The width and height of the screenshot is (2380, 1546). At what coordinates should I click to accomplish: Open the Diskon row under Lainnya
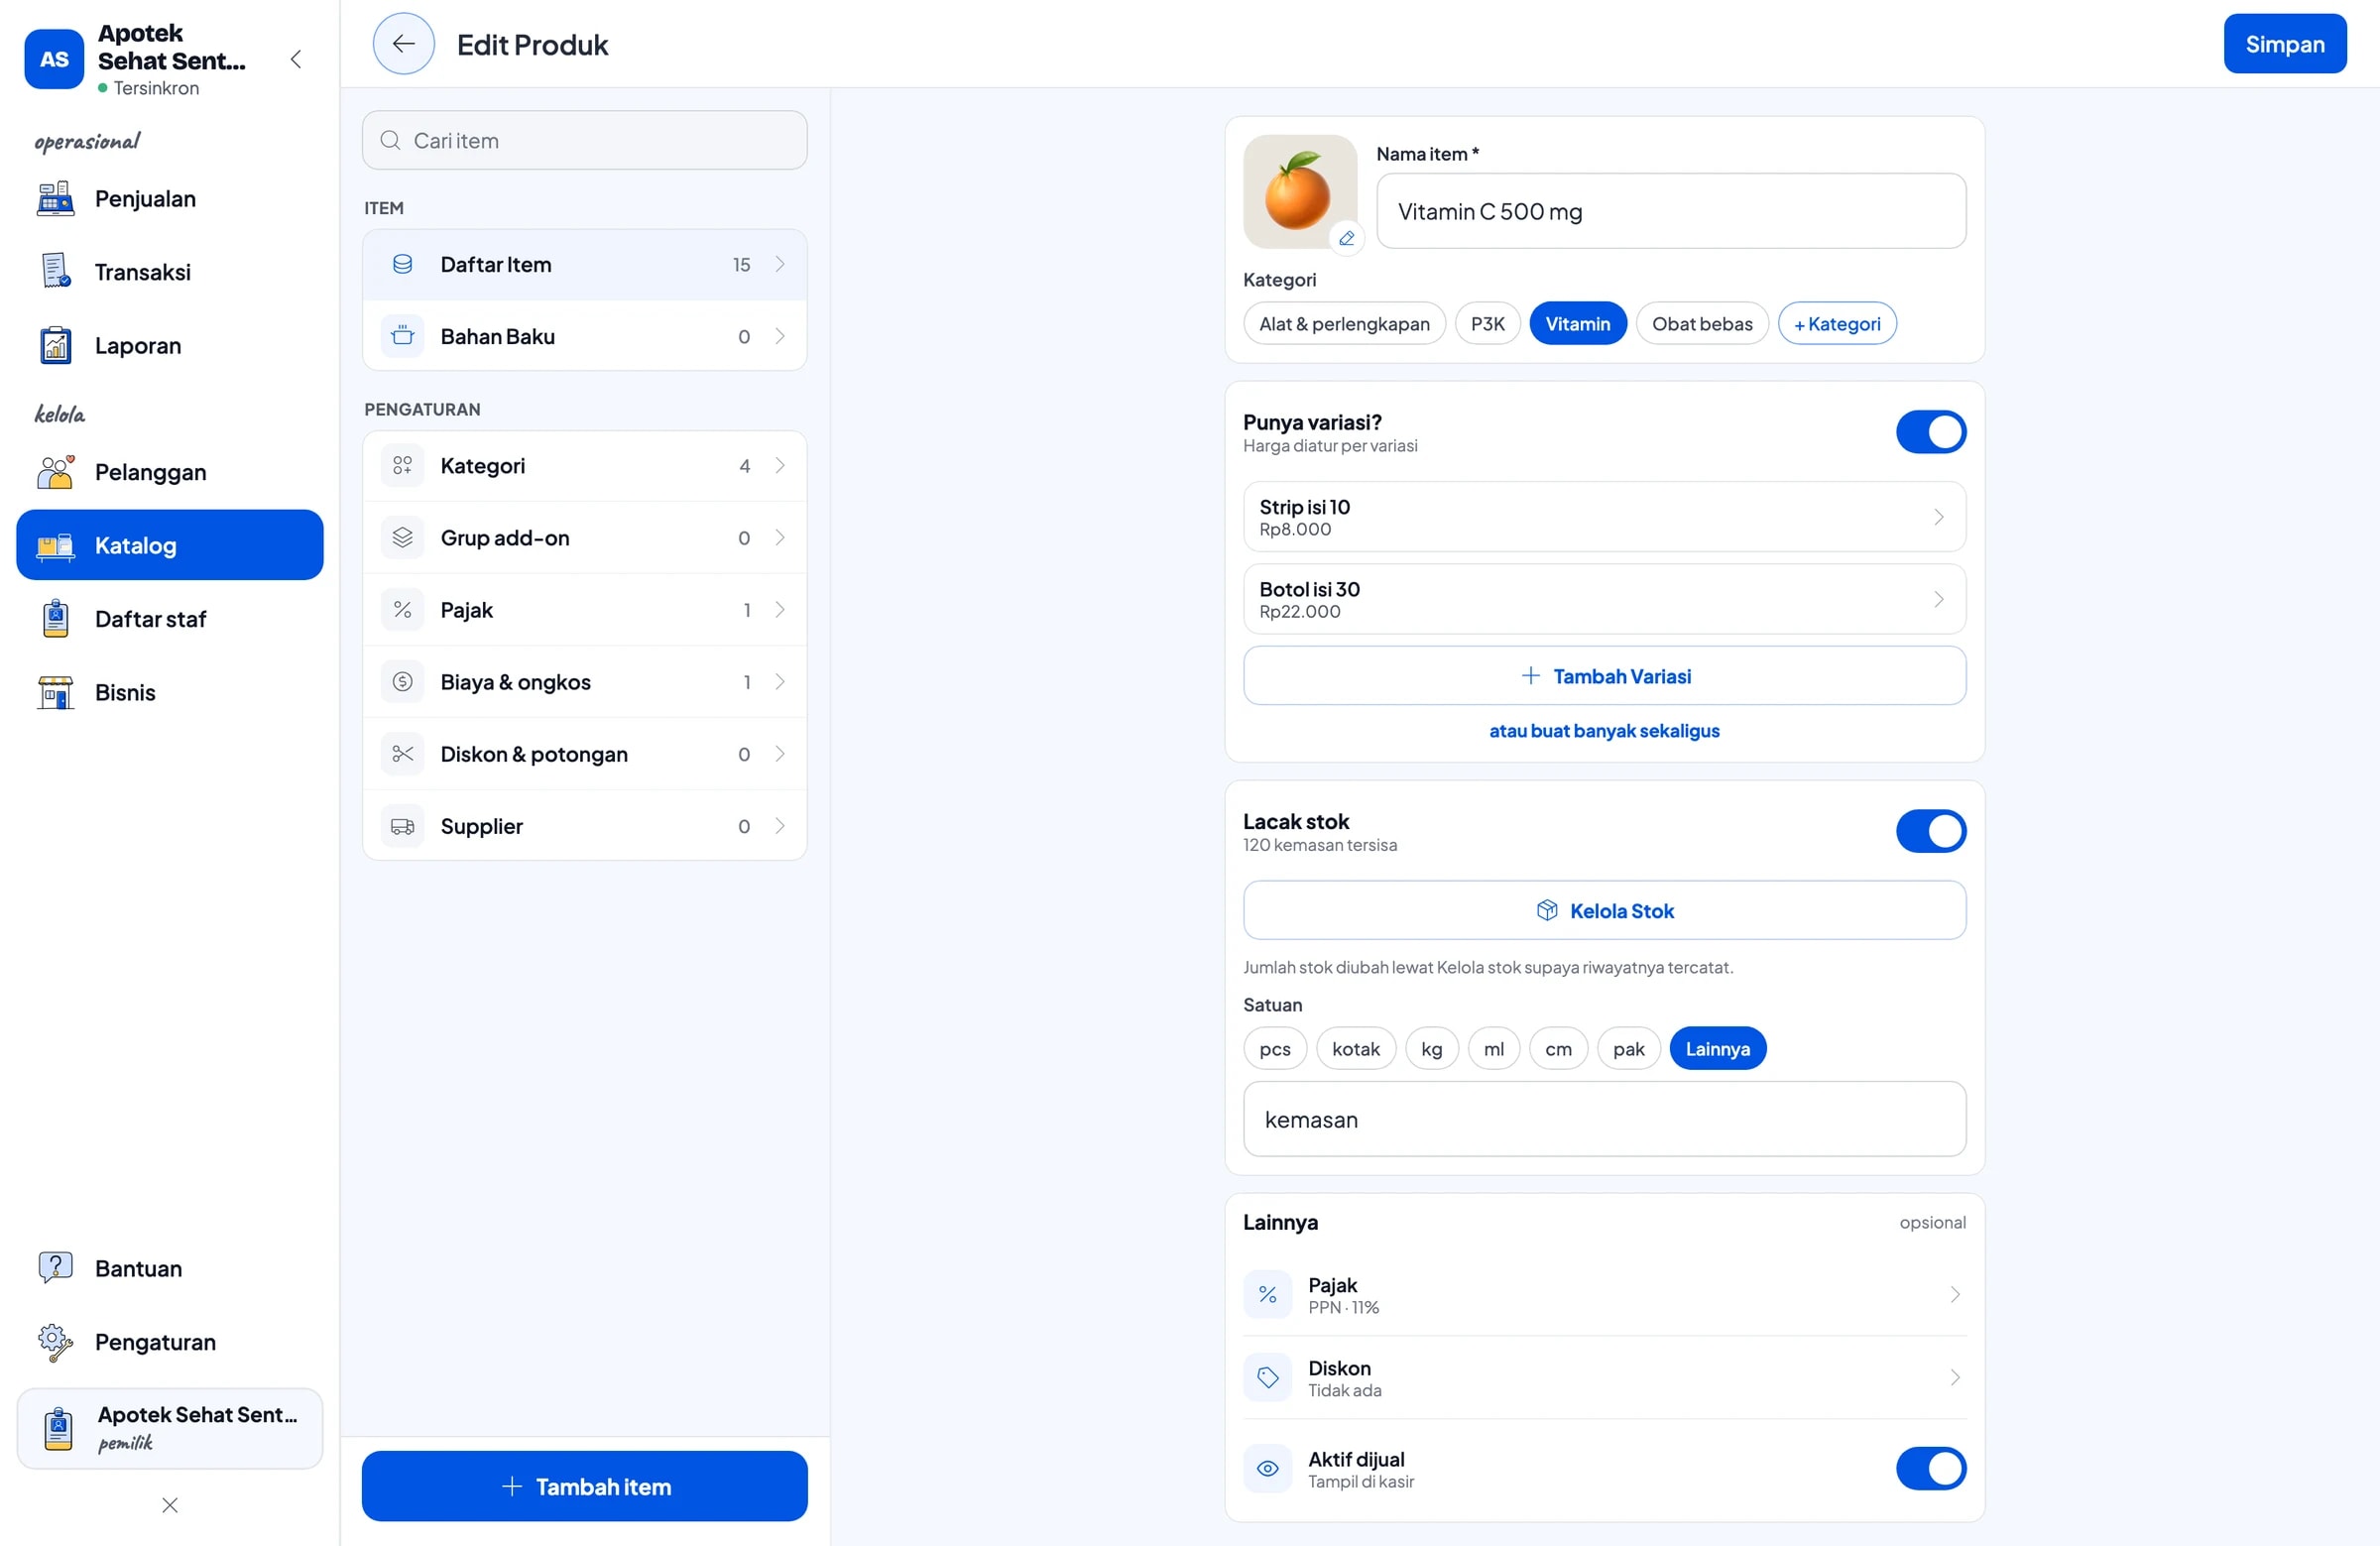pyautogui.click(x=1604, y=1377)
